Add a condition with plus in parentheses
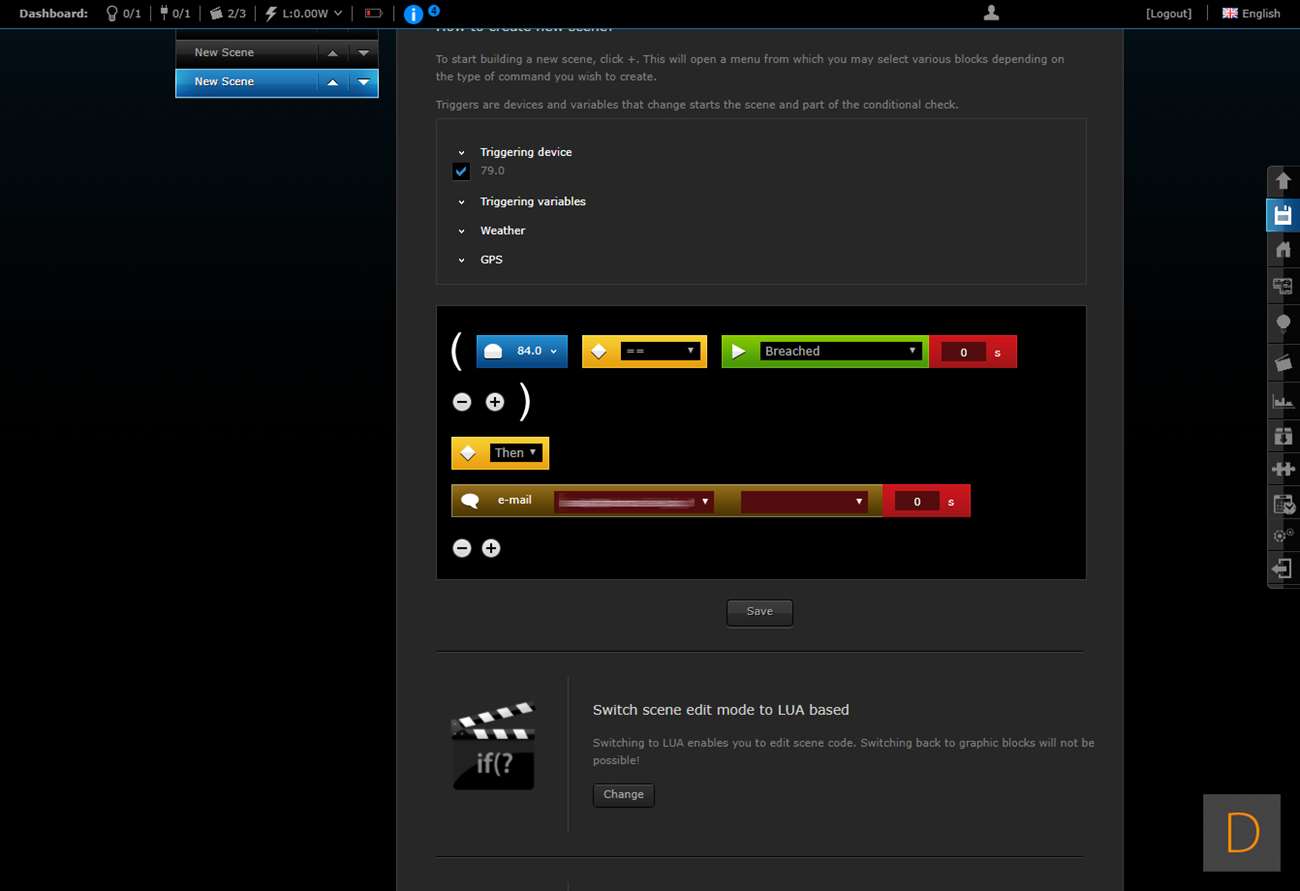The width and height of the screenshot is (1300, 891). [495, 402]
